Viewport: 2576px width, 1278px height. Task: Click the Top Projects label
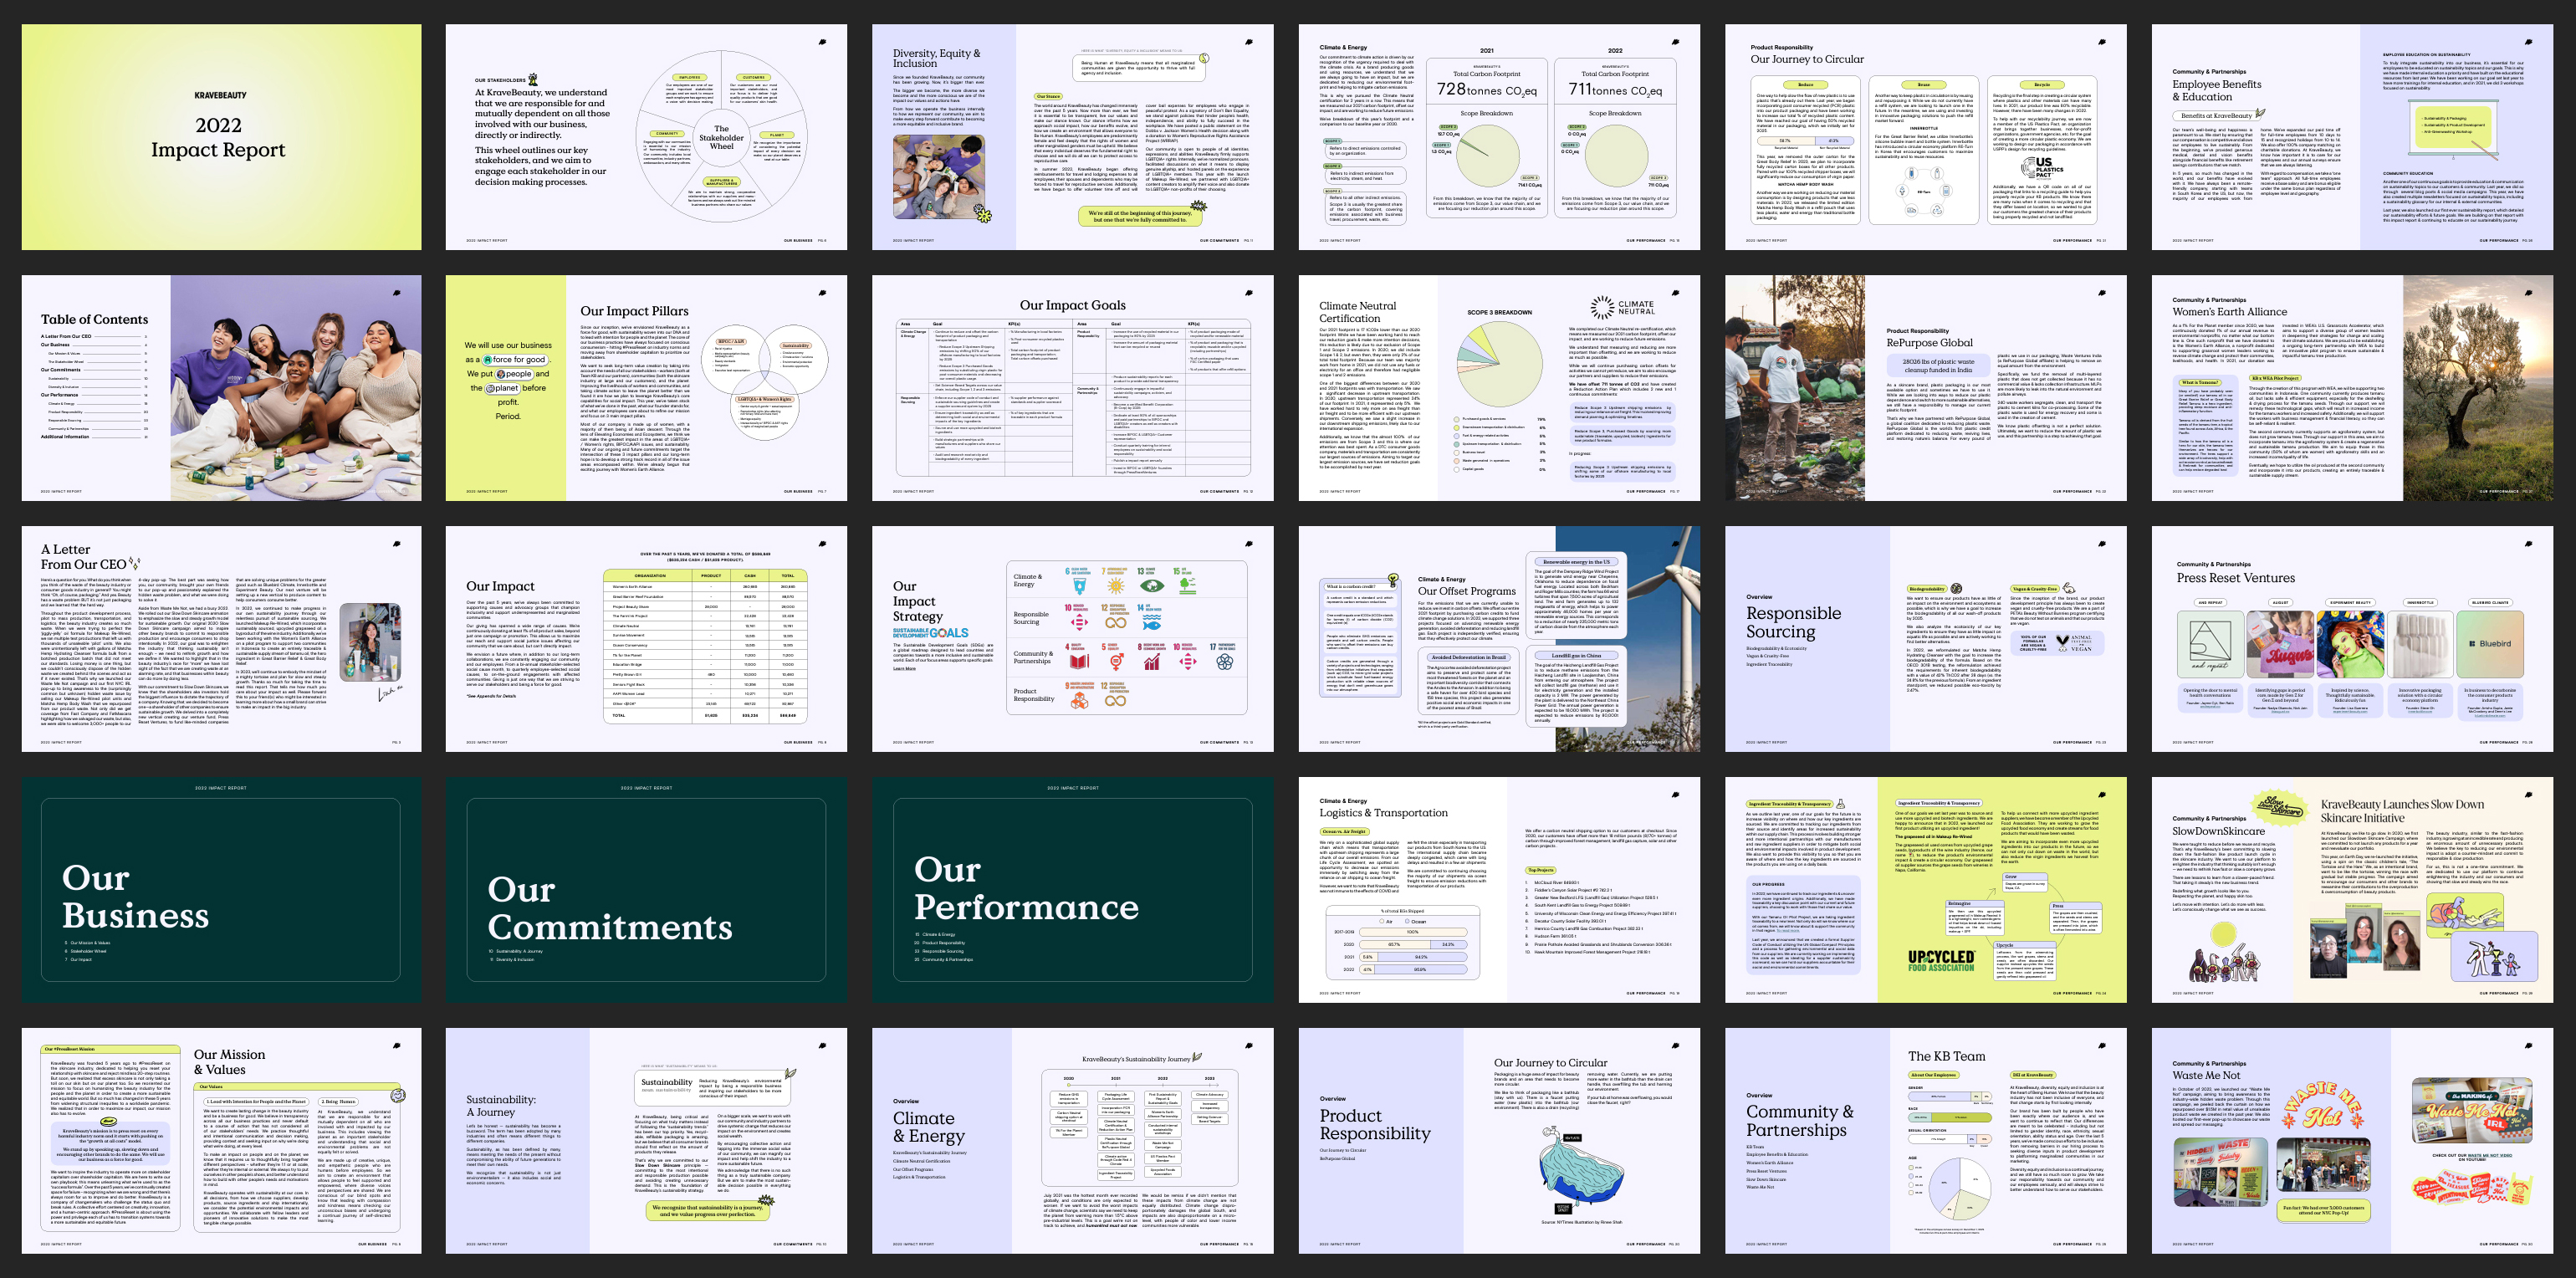(x=1541, y=871)
